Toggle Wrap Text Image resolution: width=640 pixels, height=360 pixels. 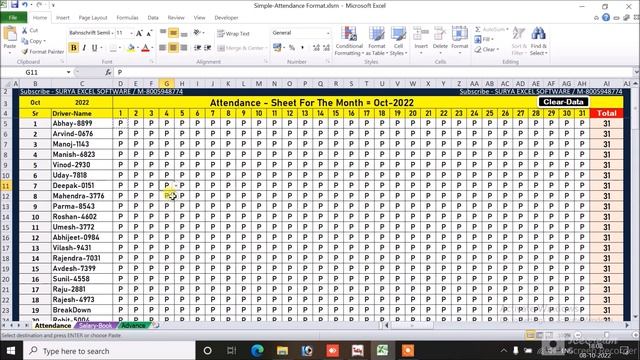[x=234, y=33]
